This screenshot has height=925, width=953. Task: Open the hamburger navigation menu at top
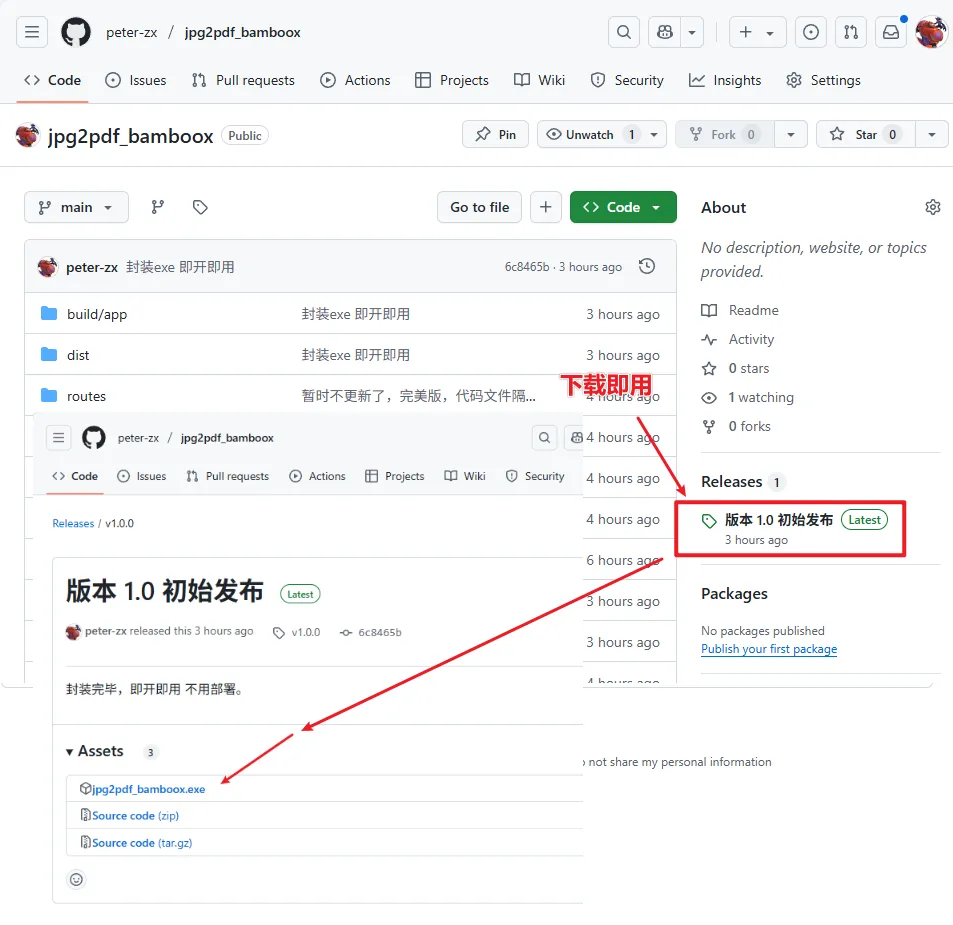tap(32, 32)
